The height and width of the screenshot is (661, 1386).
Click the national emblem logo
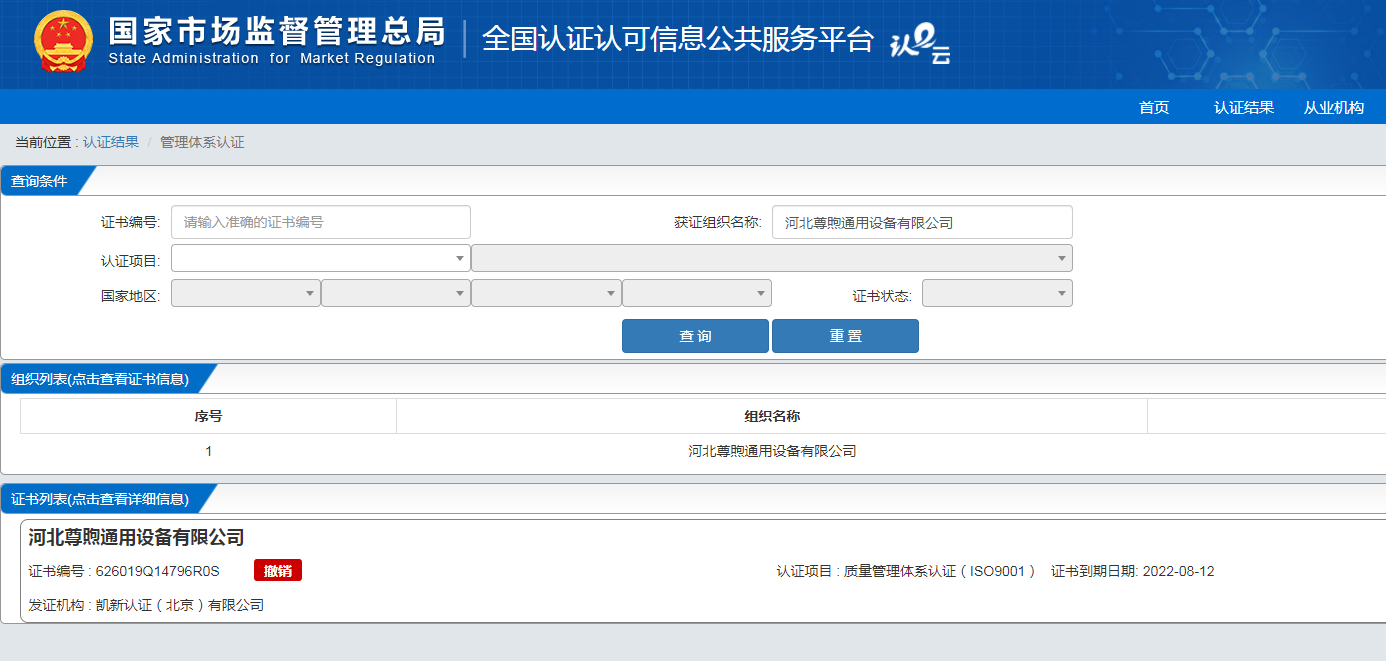coord(62,42)
